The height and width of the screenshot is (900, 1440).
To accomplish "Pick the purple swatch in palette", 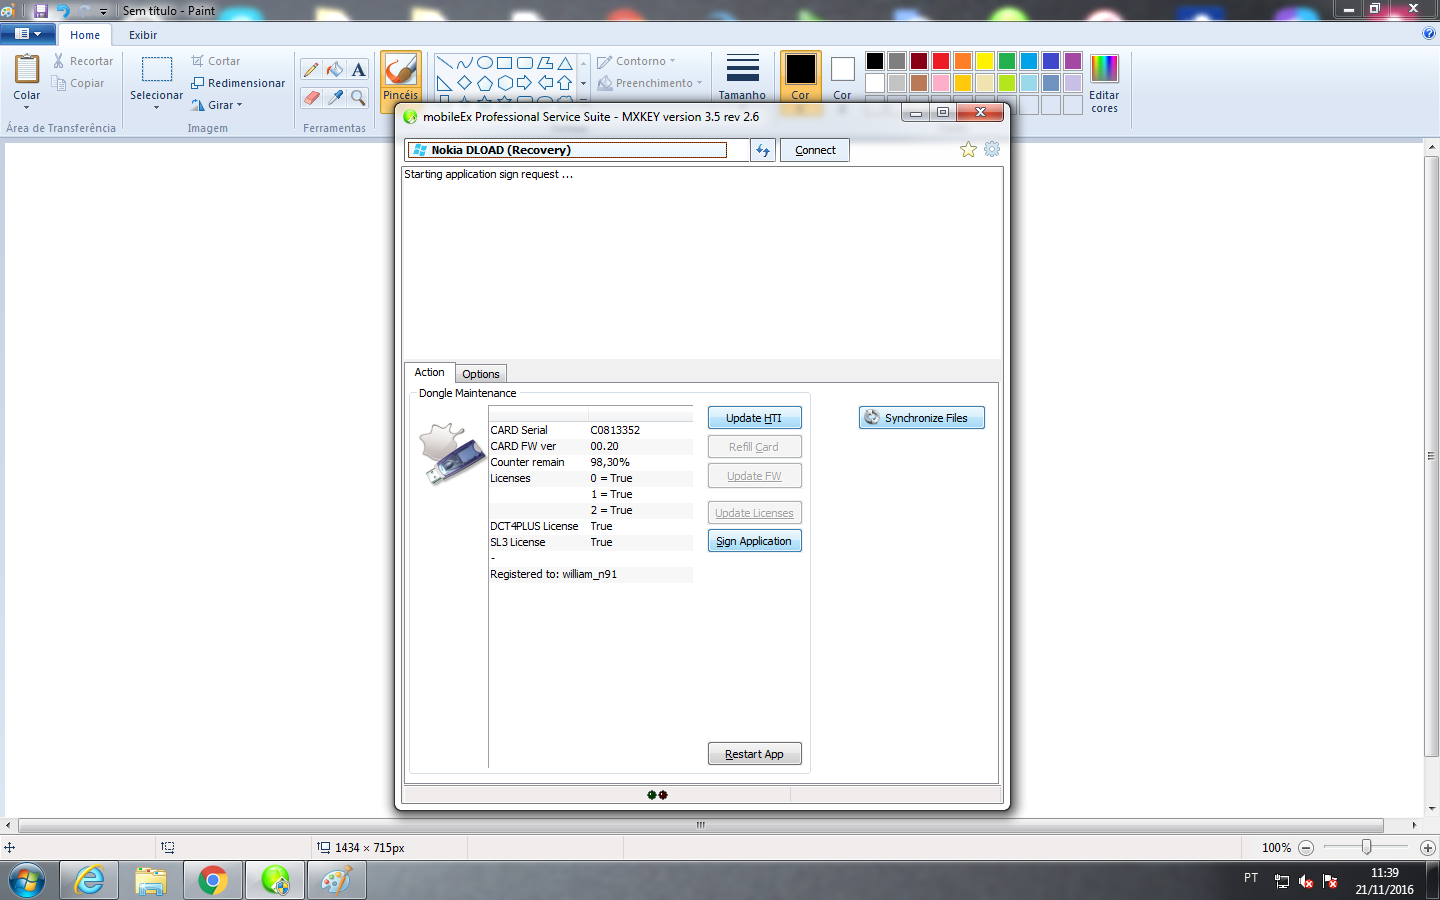I will click(x=1073, y=61).
